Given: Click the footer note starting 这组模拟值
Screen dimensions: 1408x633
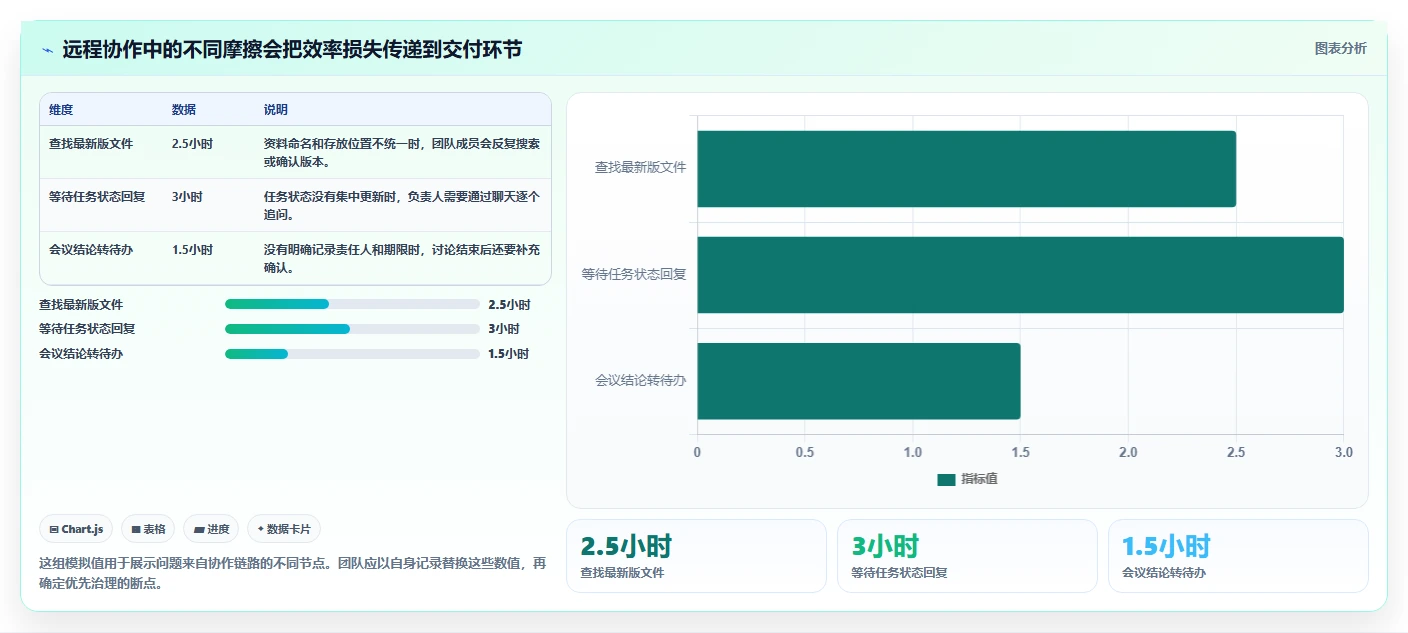Looking at the screenshot, I should click(293, 573).
